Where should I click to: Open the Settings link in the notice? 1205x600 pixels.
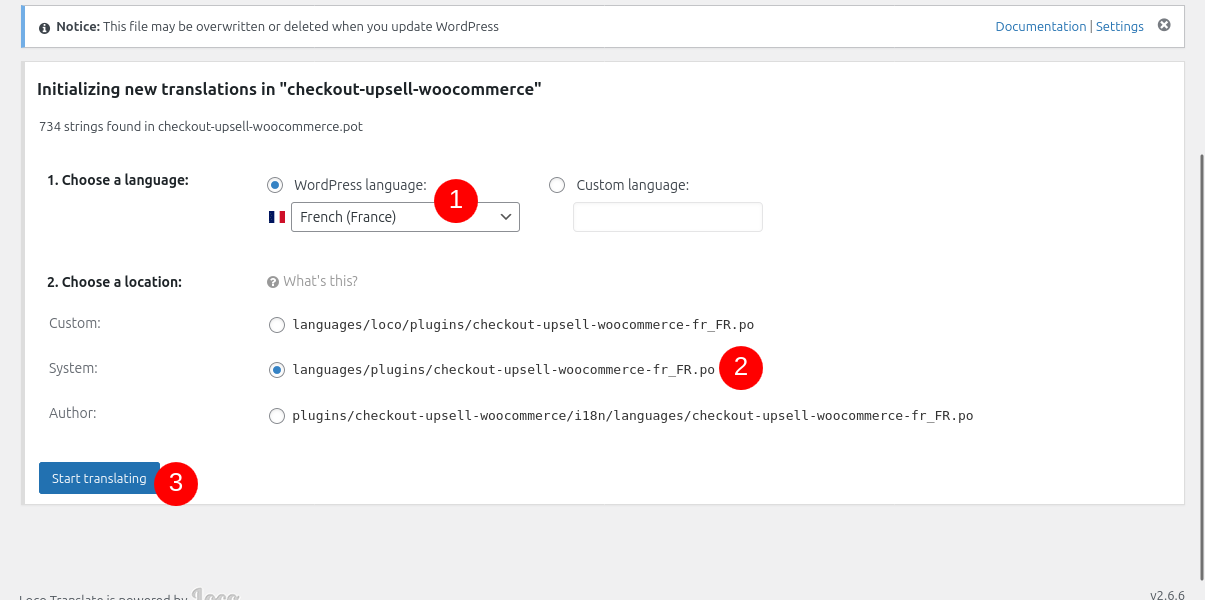point(1119,27)
